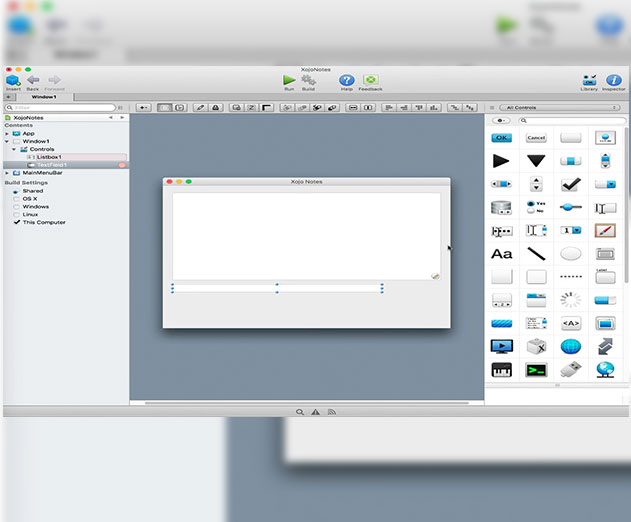Select the Cancel button control in Library
The width and height of the screenshot is (631, 522).
536,138
